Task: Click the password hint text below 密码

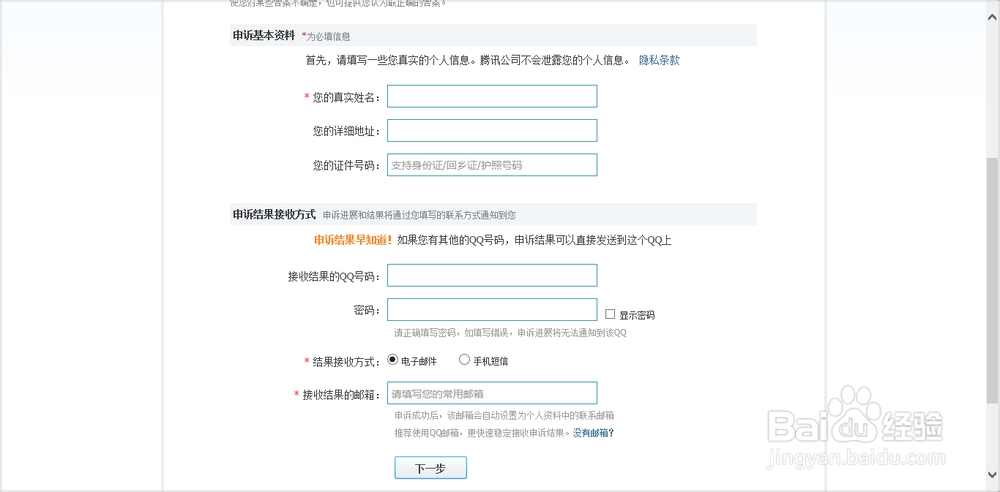Action: pyautogui.click(x=510, y=333)
